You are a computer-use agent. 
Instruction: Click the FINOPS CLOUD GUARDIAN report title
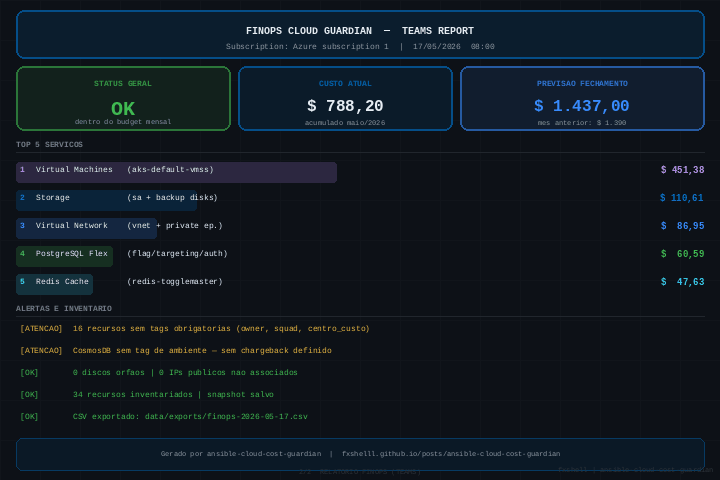360,31
